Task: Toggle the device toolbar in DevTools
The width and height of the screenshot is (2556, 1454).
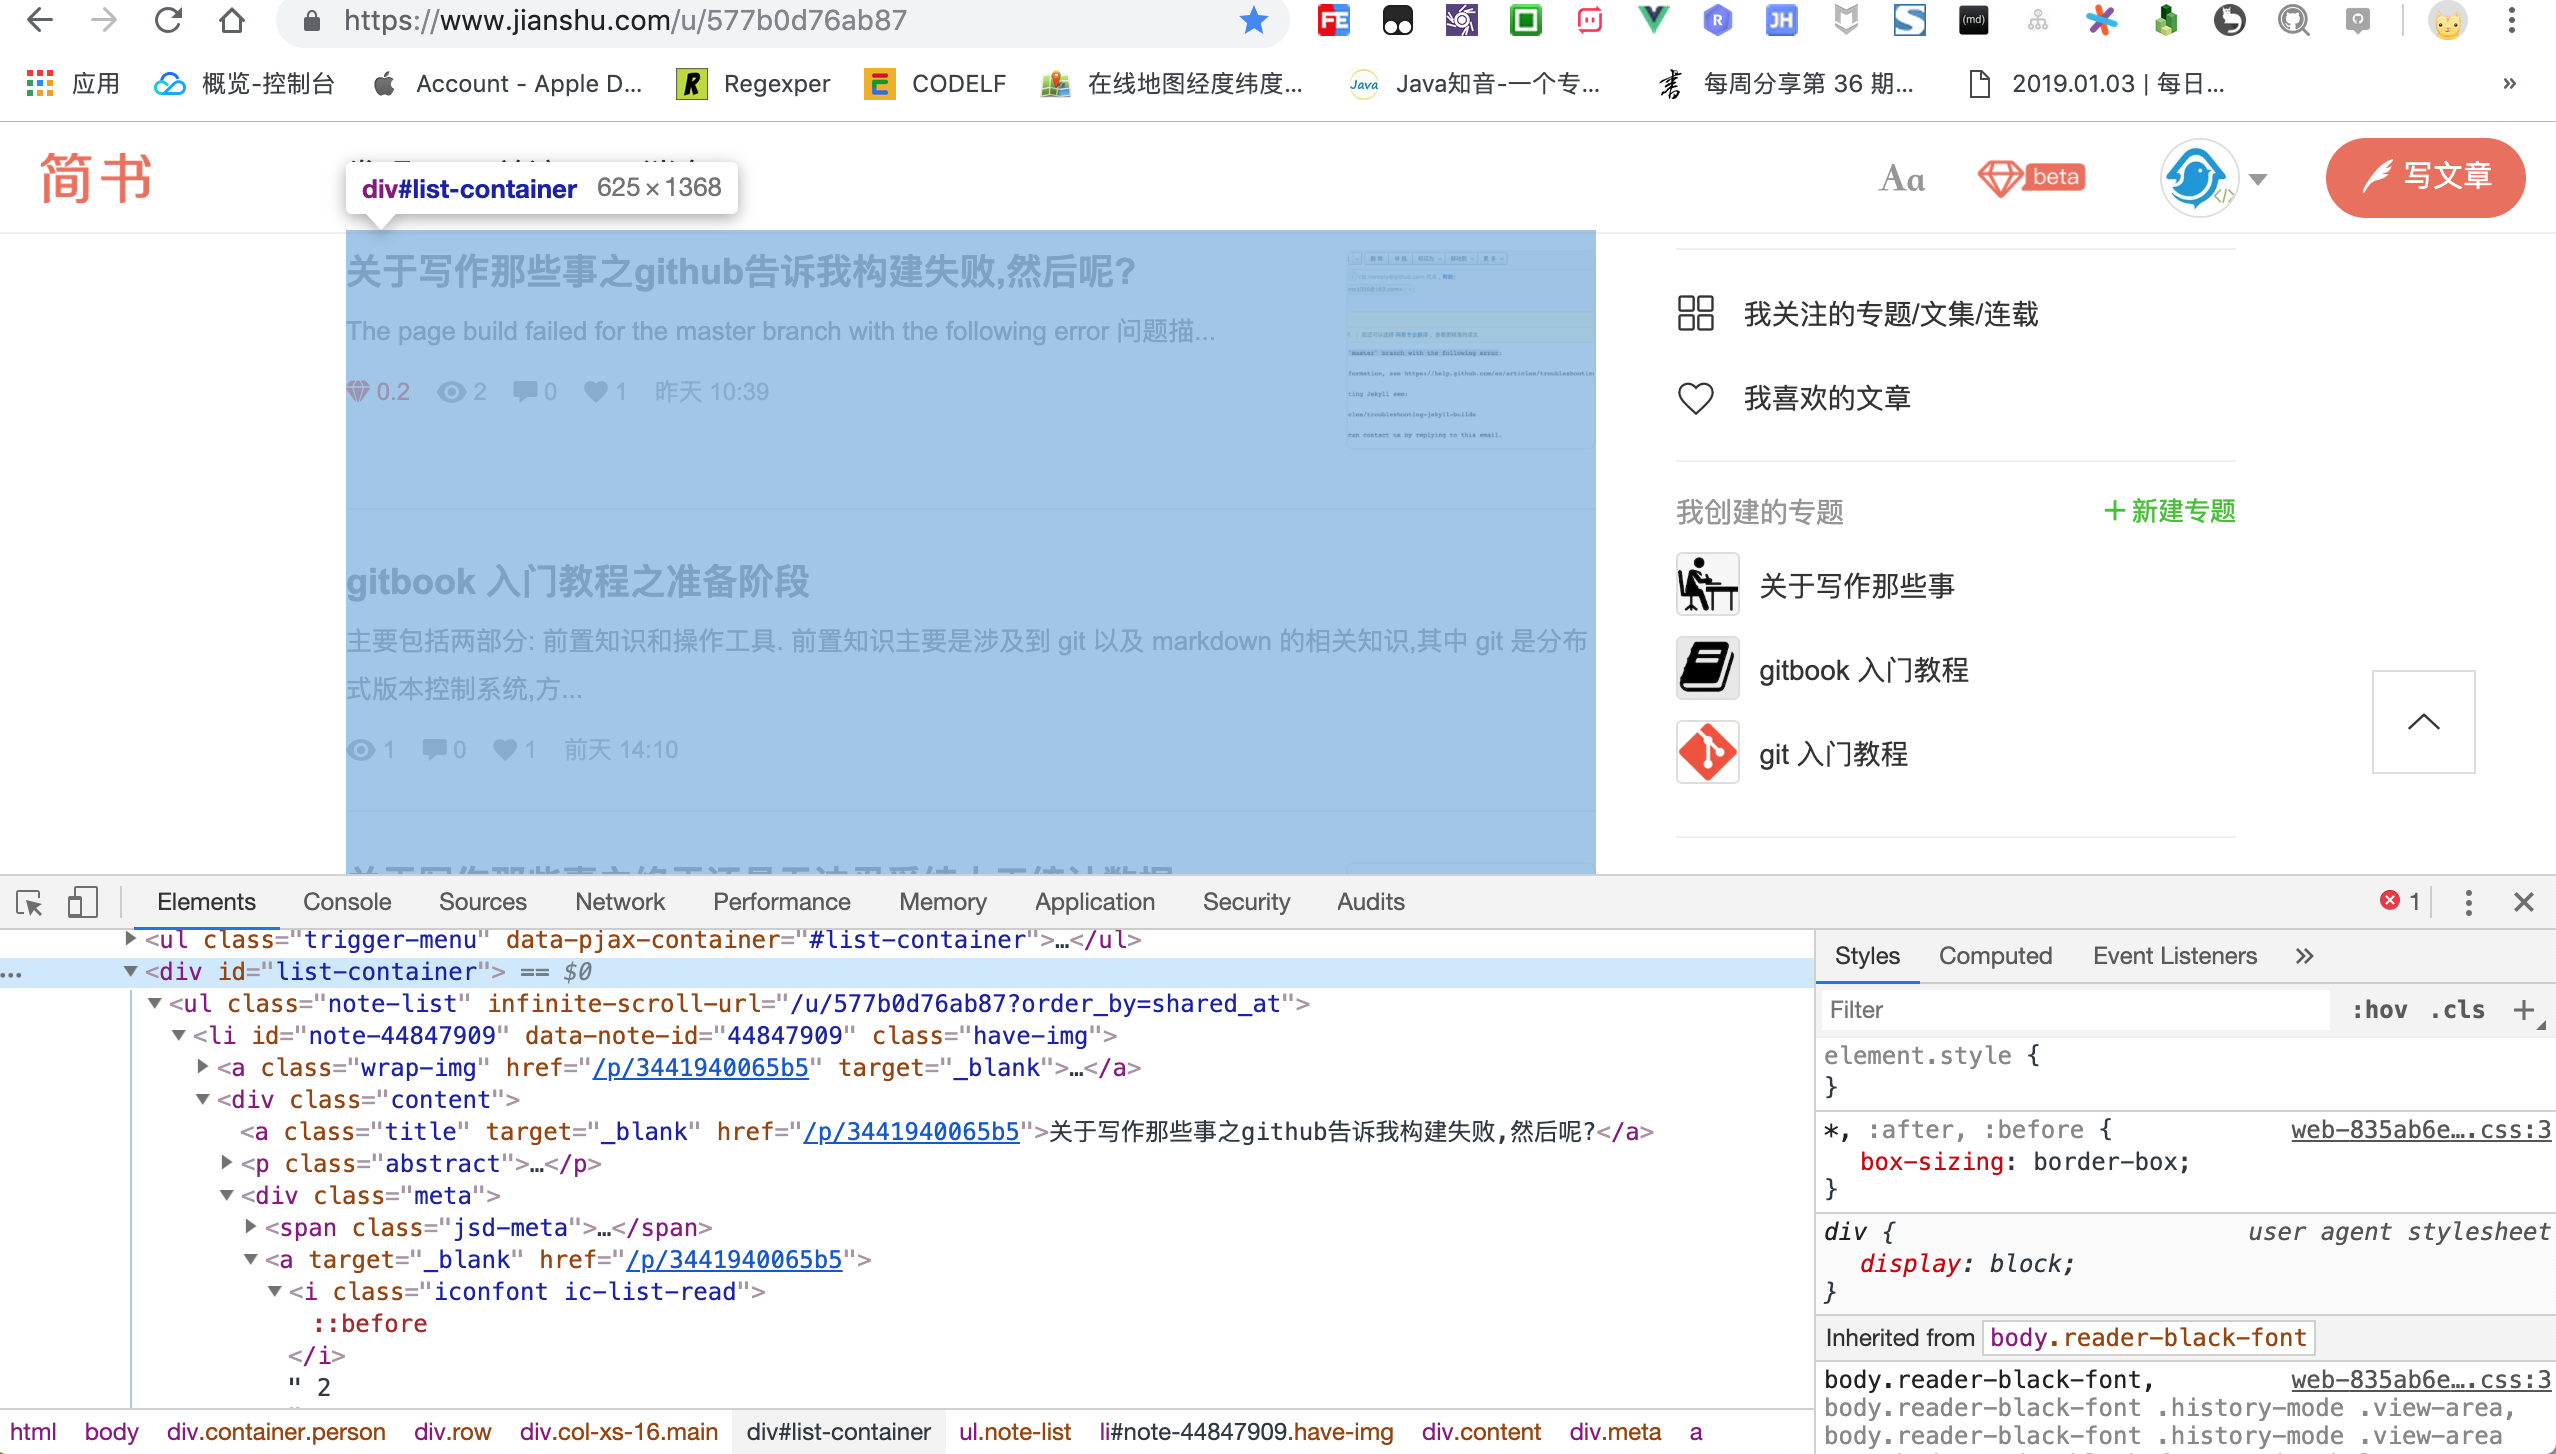Action: (x=82, y=902)
